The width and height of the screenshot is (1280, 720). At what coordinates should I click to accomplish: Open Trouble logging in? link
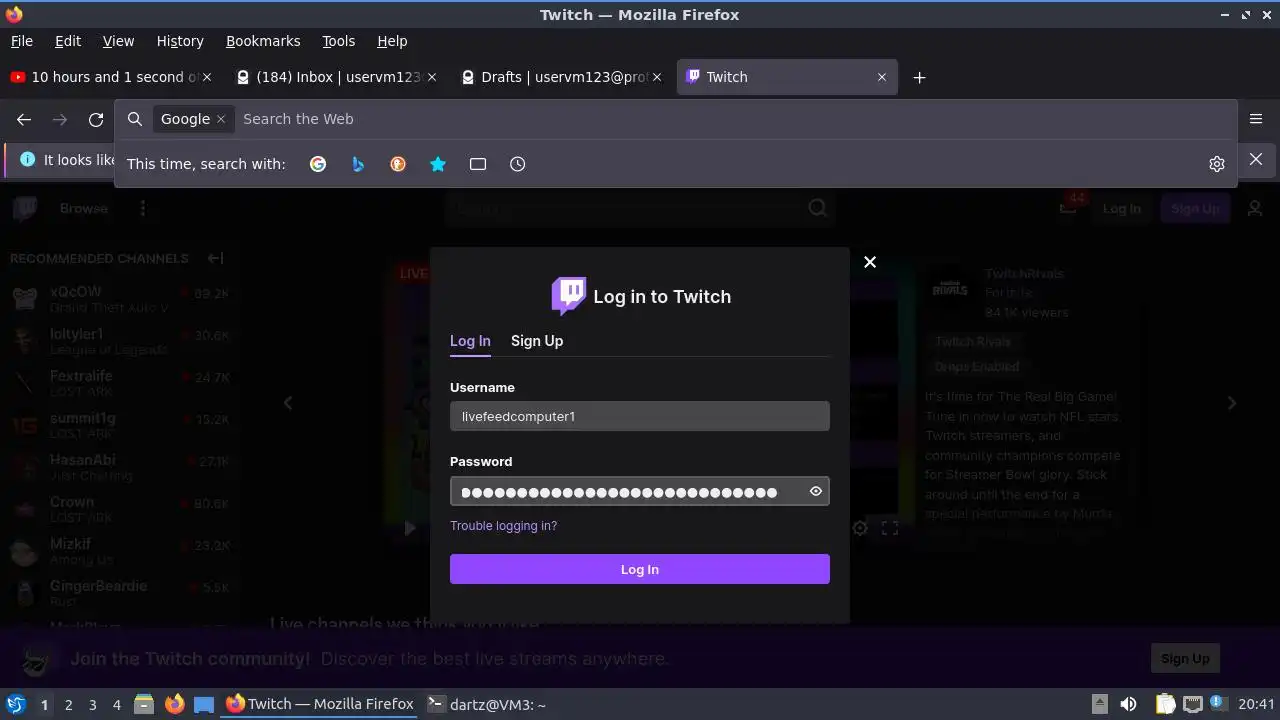pos(503,526)
